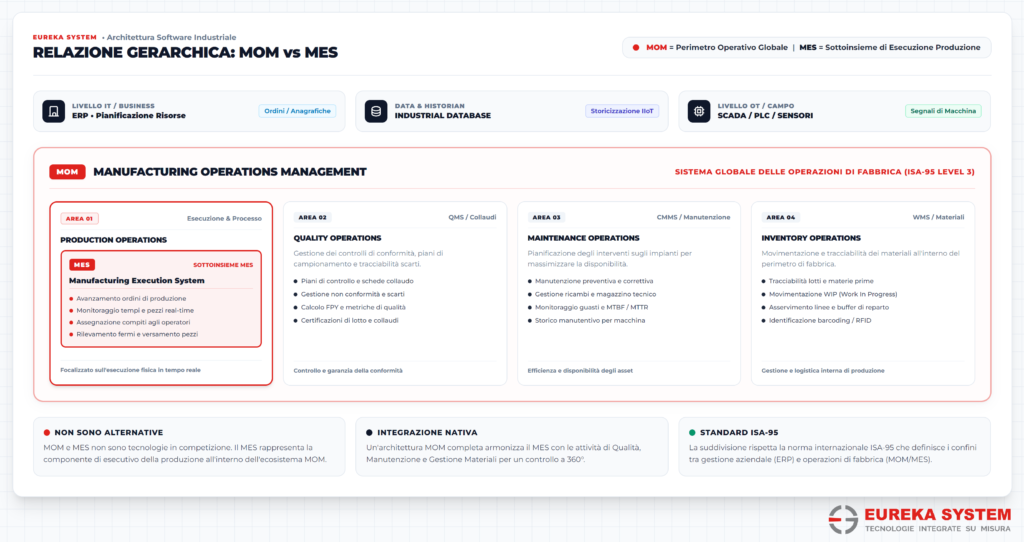This screenshot has height=542, width=1024.
Task: Click 'Tracciabilità lotti e materie prime'
Action: coord(821,281)
